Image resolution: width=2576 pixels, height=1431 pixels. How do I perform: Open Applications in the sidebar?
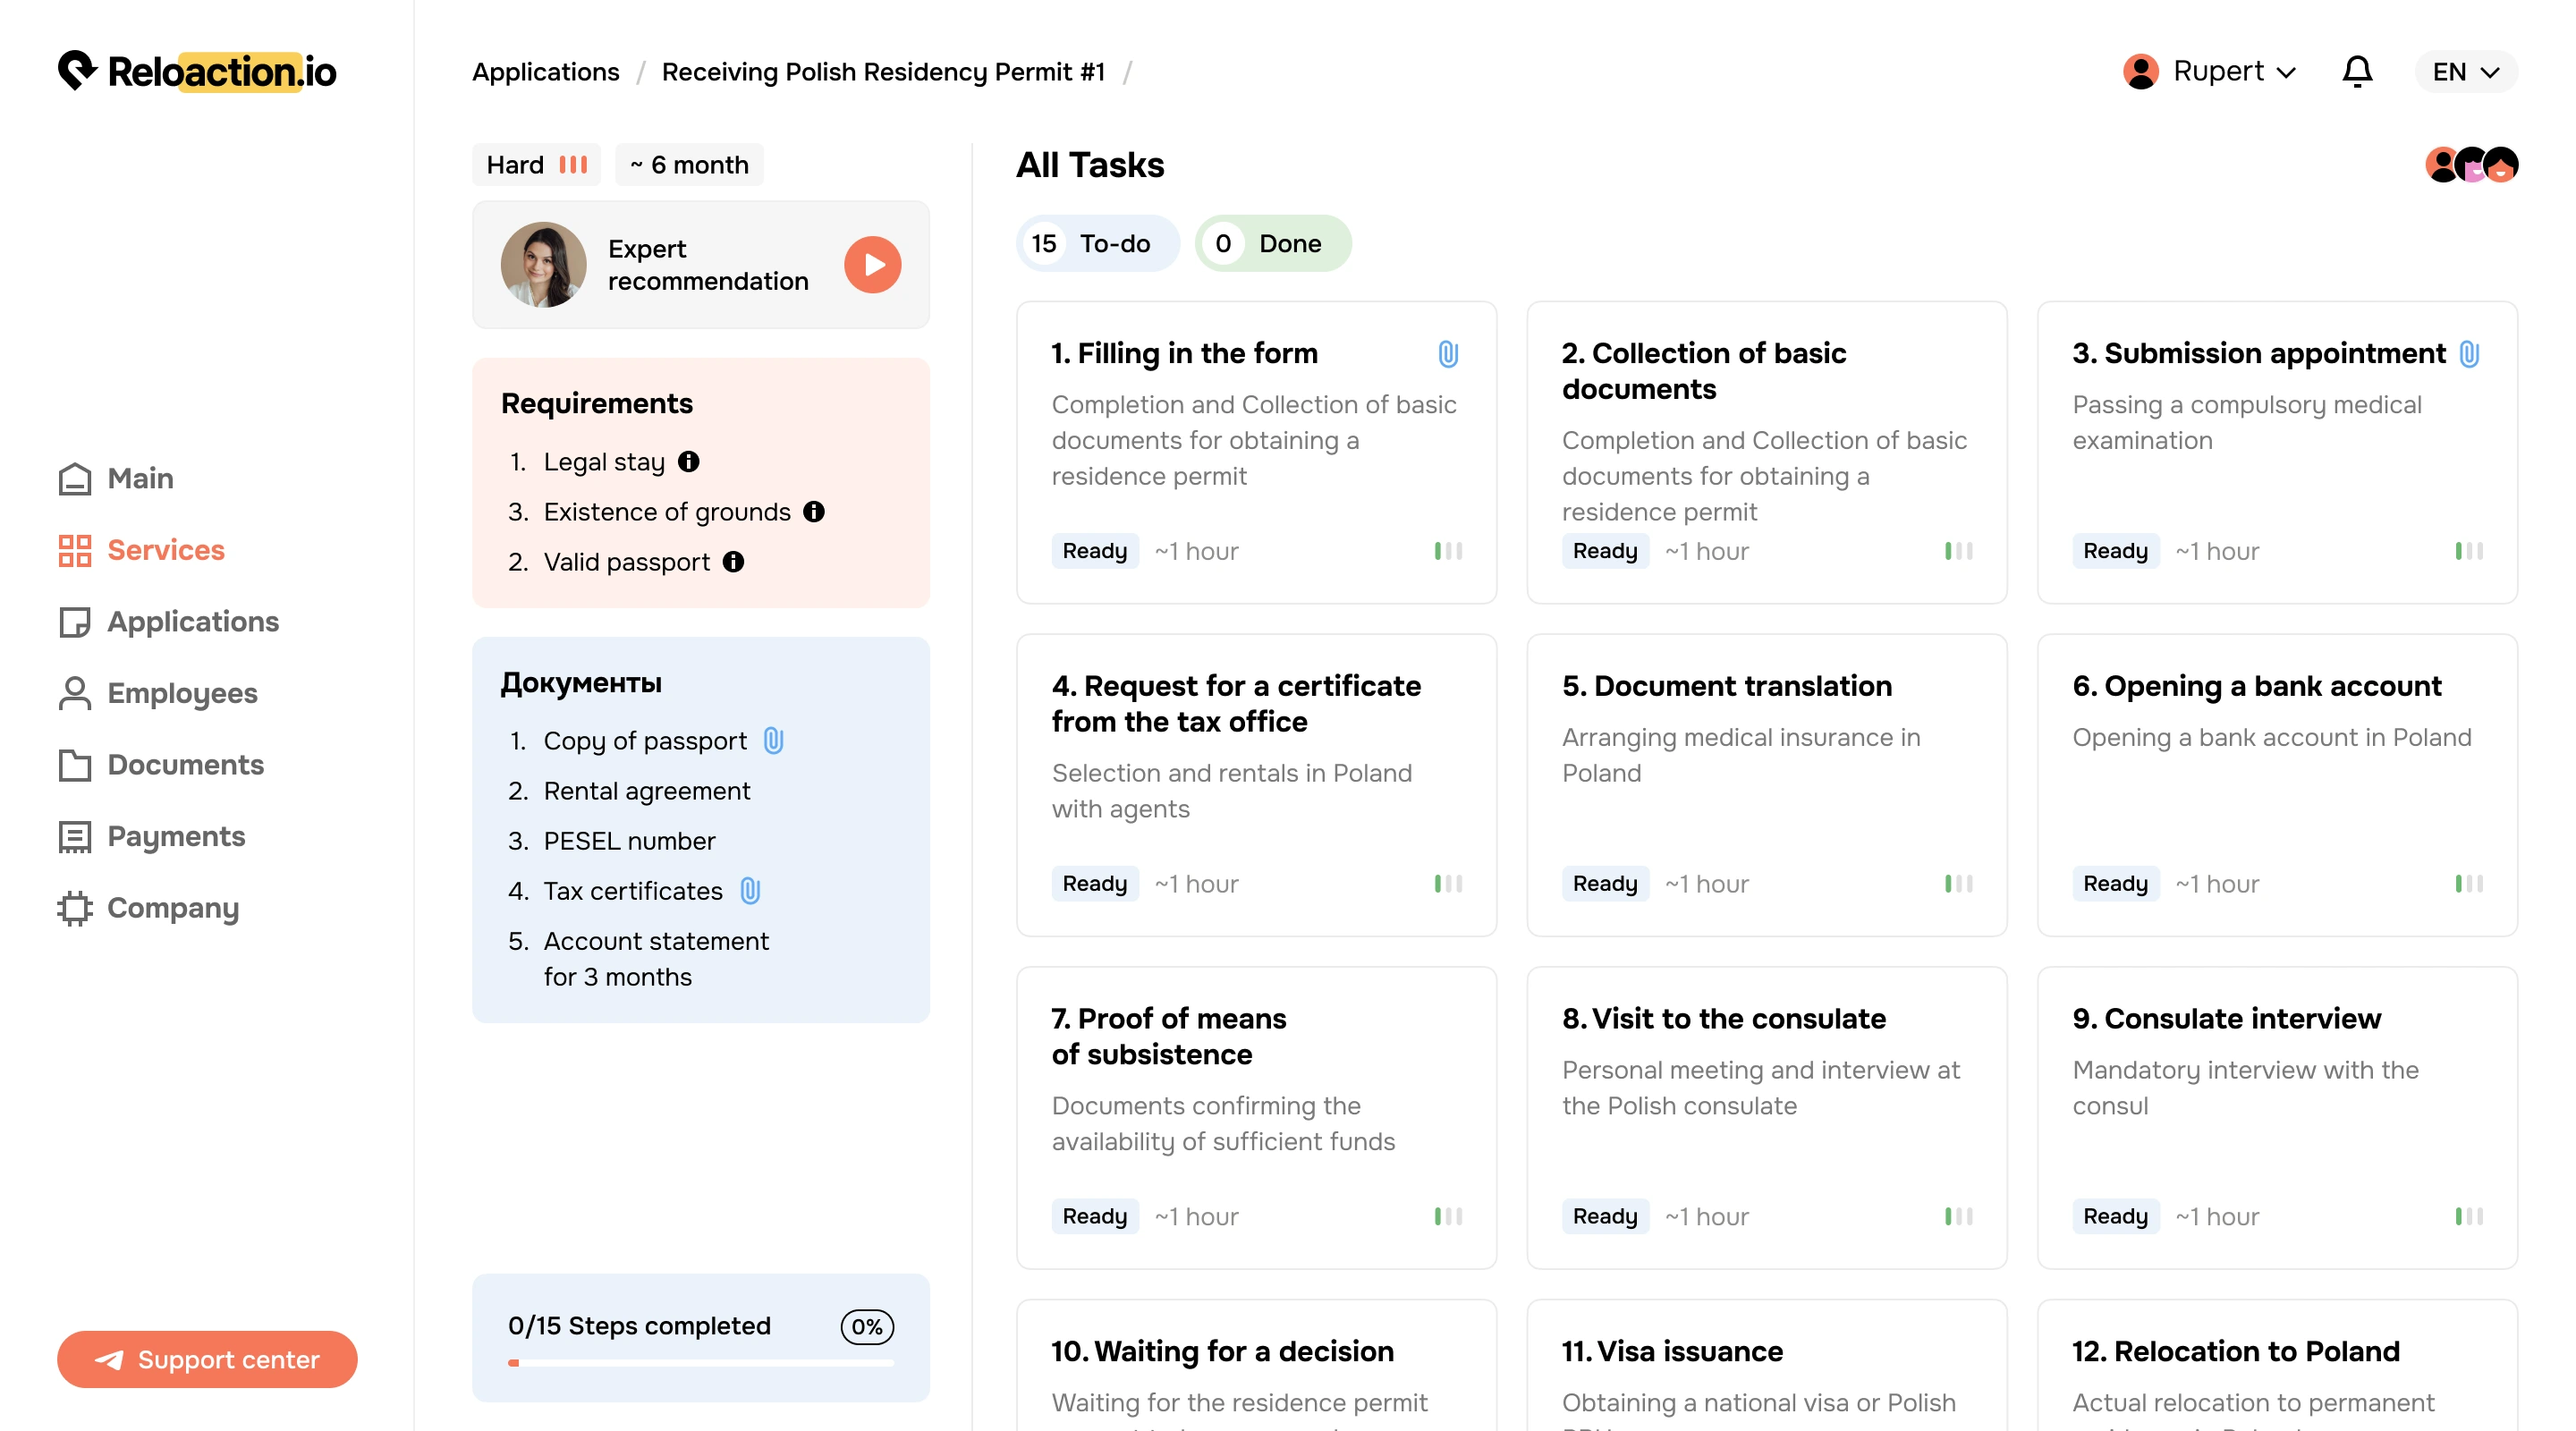(168, 622)
